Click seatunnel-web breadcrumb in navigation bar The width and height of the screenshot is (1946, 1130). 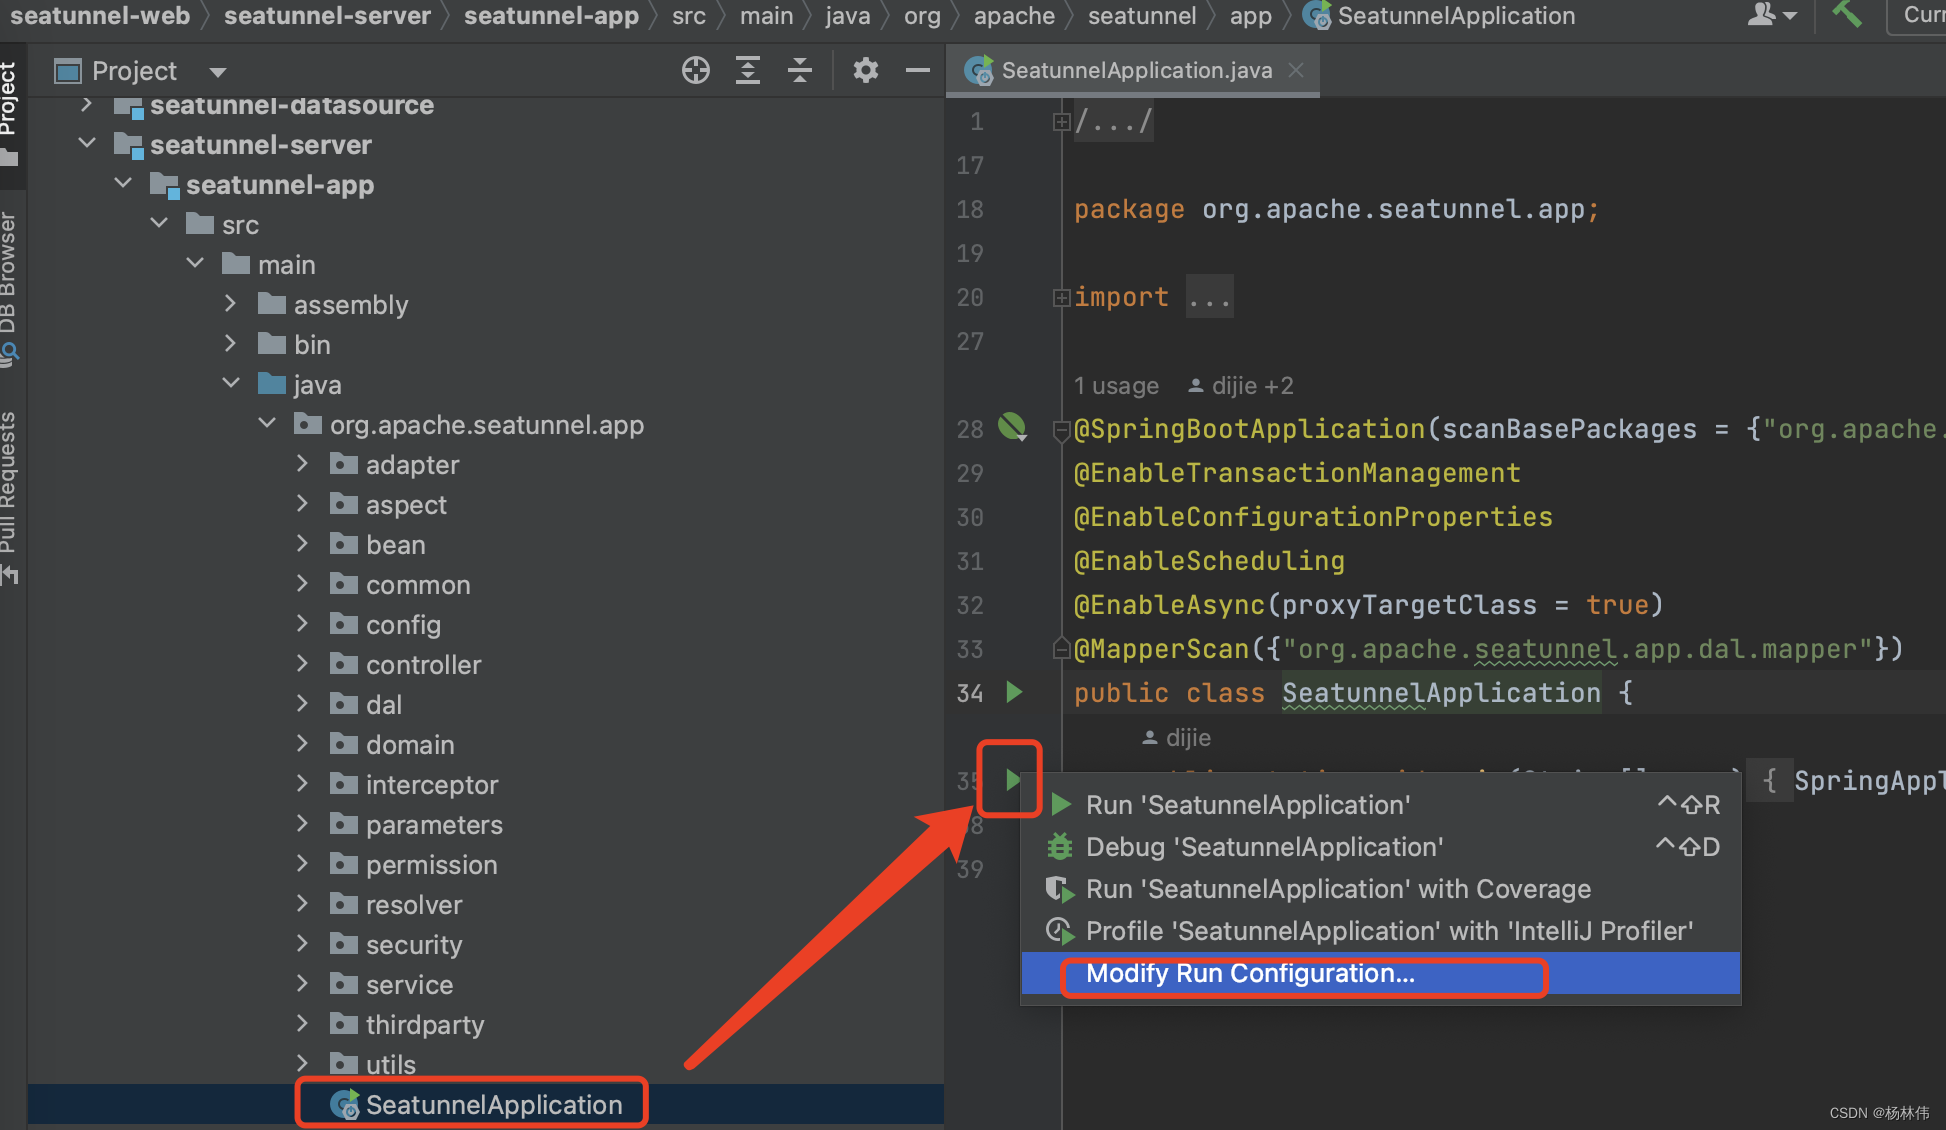point(99,15)
